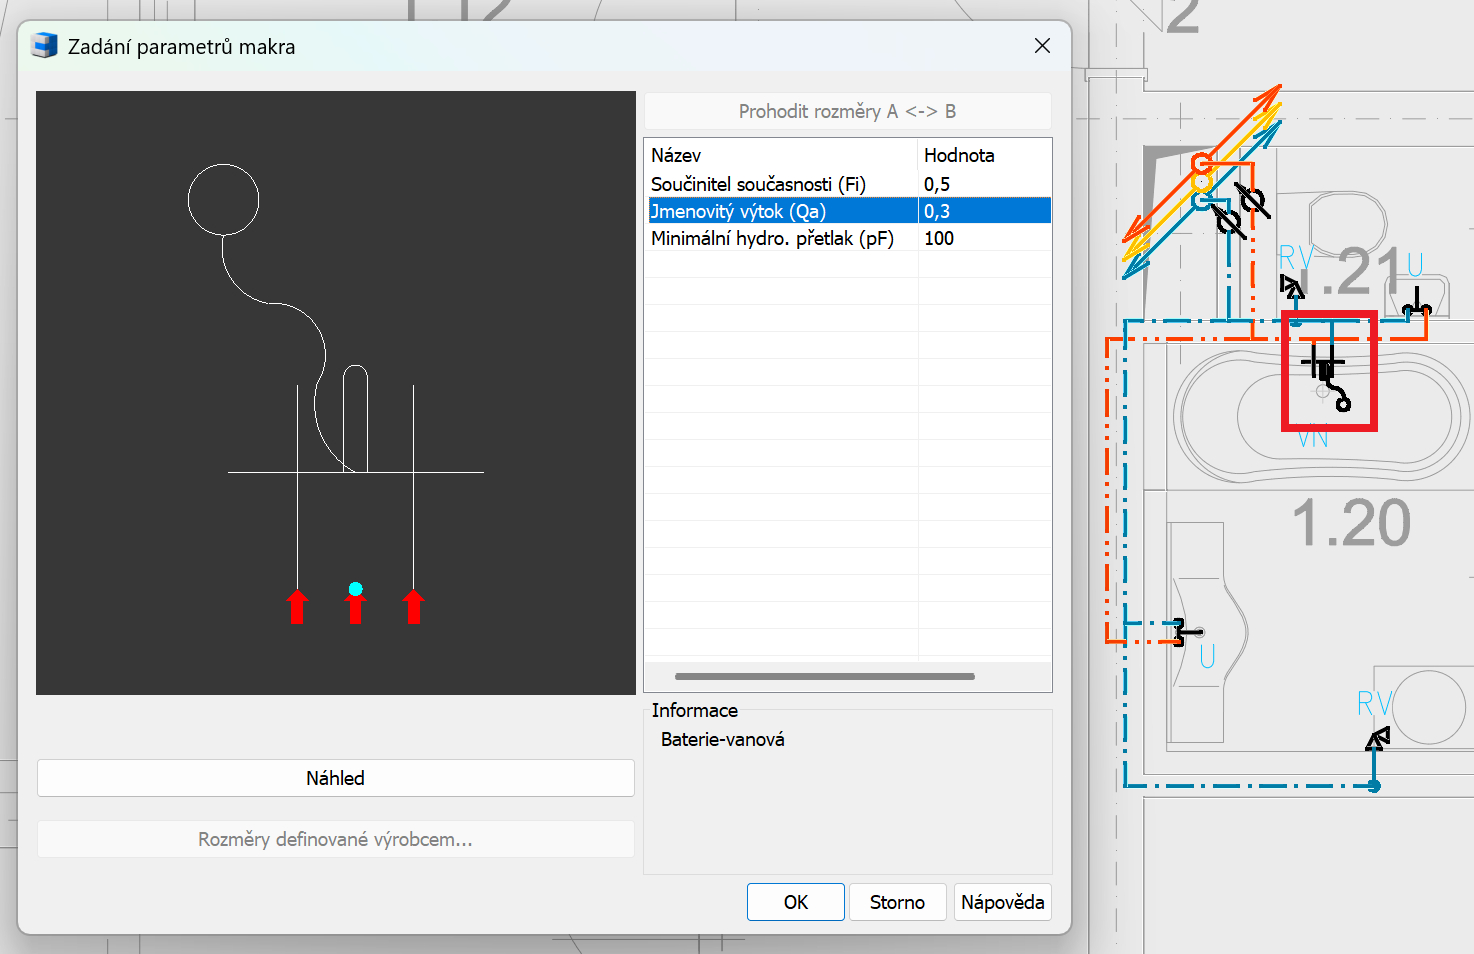Click the washbasin tap symbol near U label

(x=1188, y=632)
